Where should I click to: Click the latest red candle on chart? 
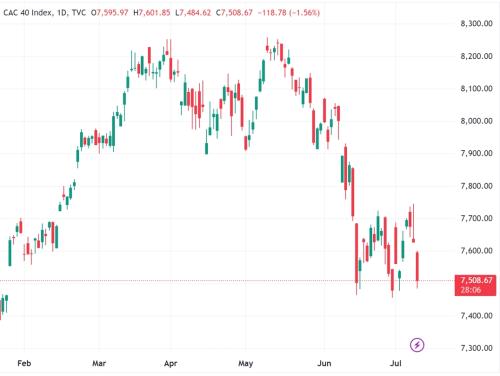tap(417, 267)
